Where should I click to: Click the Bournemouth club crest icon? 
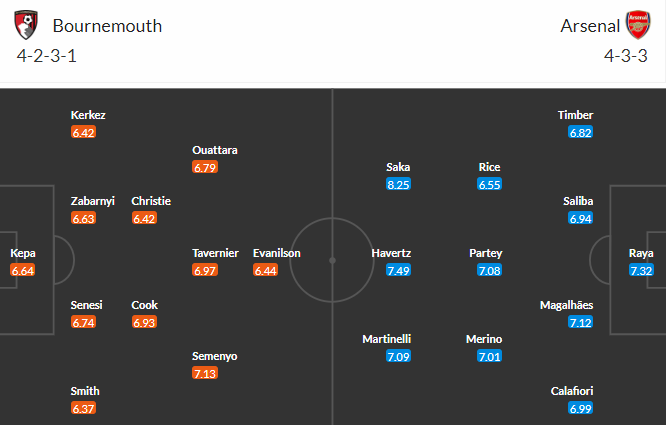(29, 24)
